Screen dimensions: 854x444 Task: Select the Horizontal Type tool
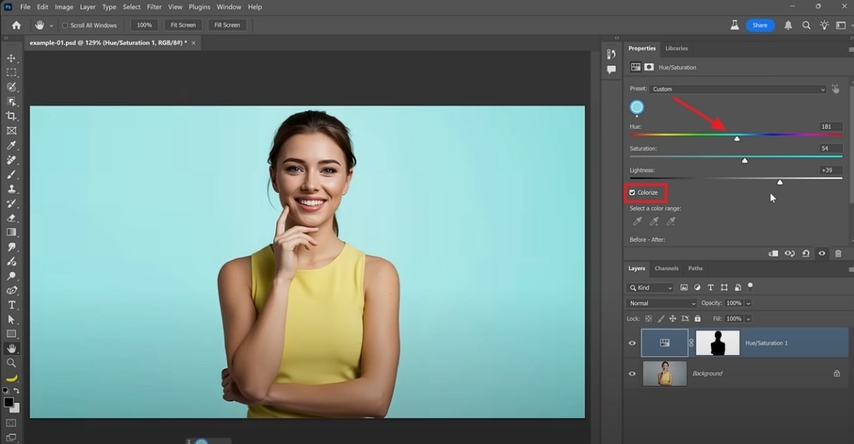coord(11,305)
